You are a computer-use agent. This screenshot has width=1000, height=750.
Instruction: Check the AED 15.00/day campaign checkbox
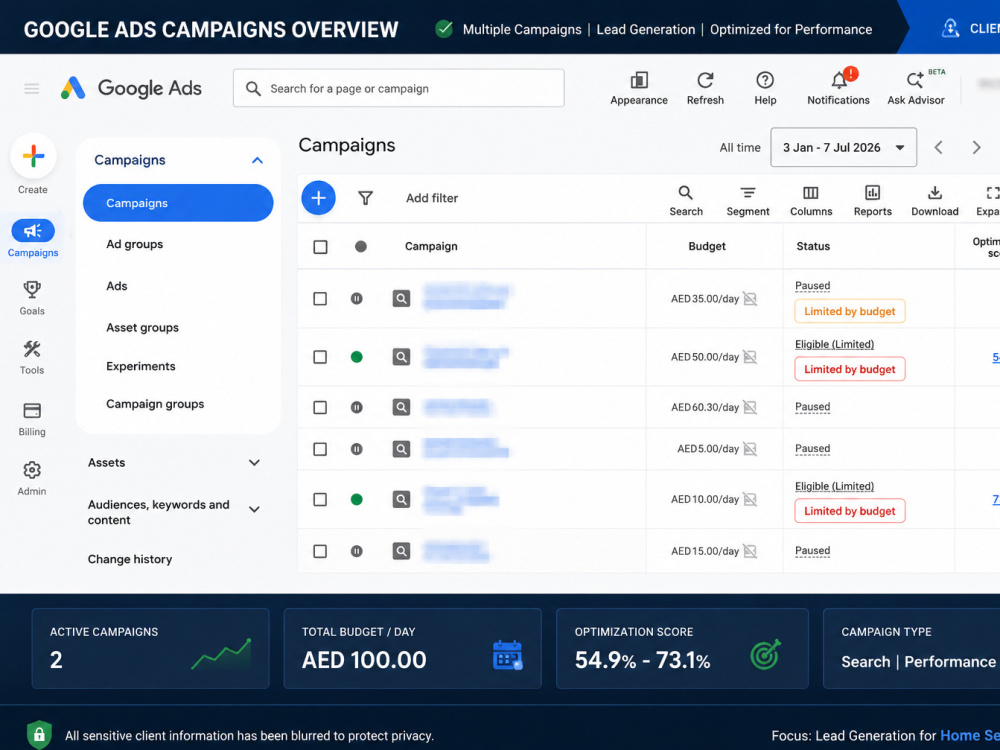pos(320,551)
